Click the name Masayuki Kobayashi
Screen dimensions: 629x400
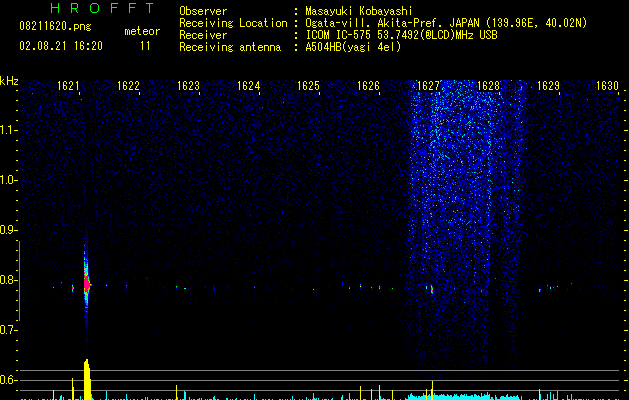(x=359, y=11)
